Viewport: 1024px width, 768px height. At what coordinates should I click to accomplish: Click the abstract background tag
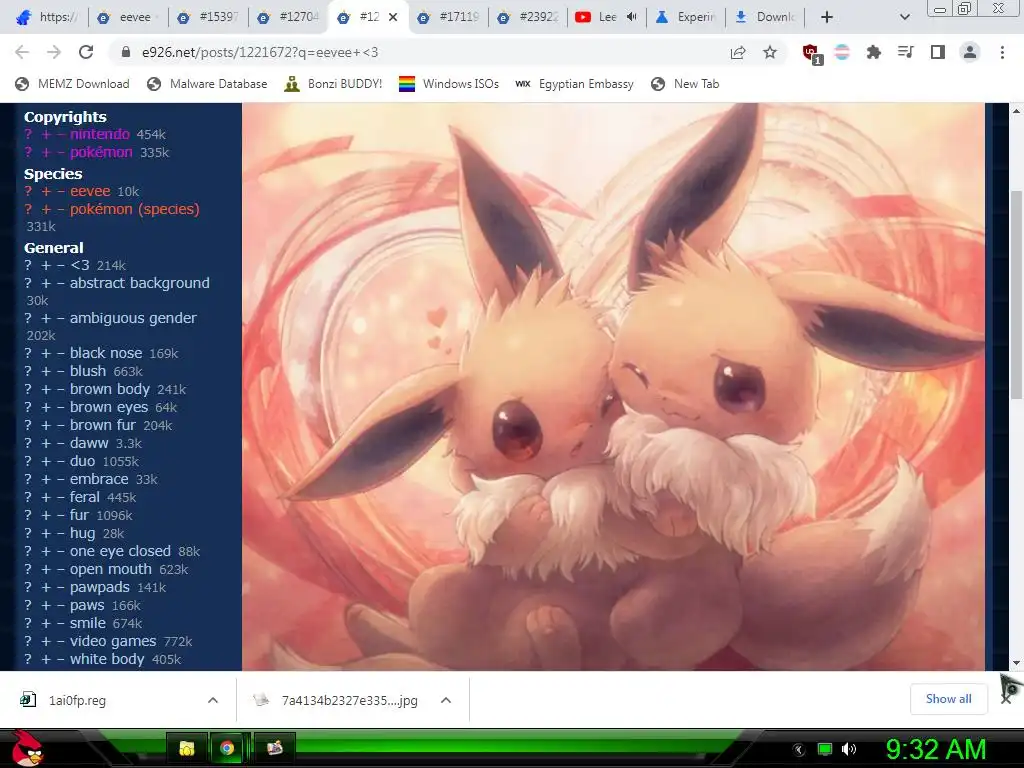(x=140, y=283)
